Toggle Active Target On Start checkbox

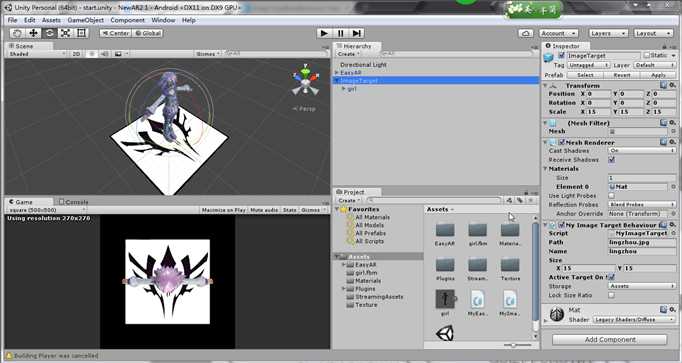click(612, 277)
